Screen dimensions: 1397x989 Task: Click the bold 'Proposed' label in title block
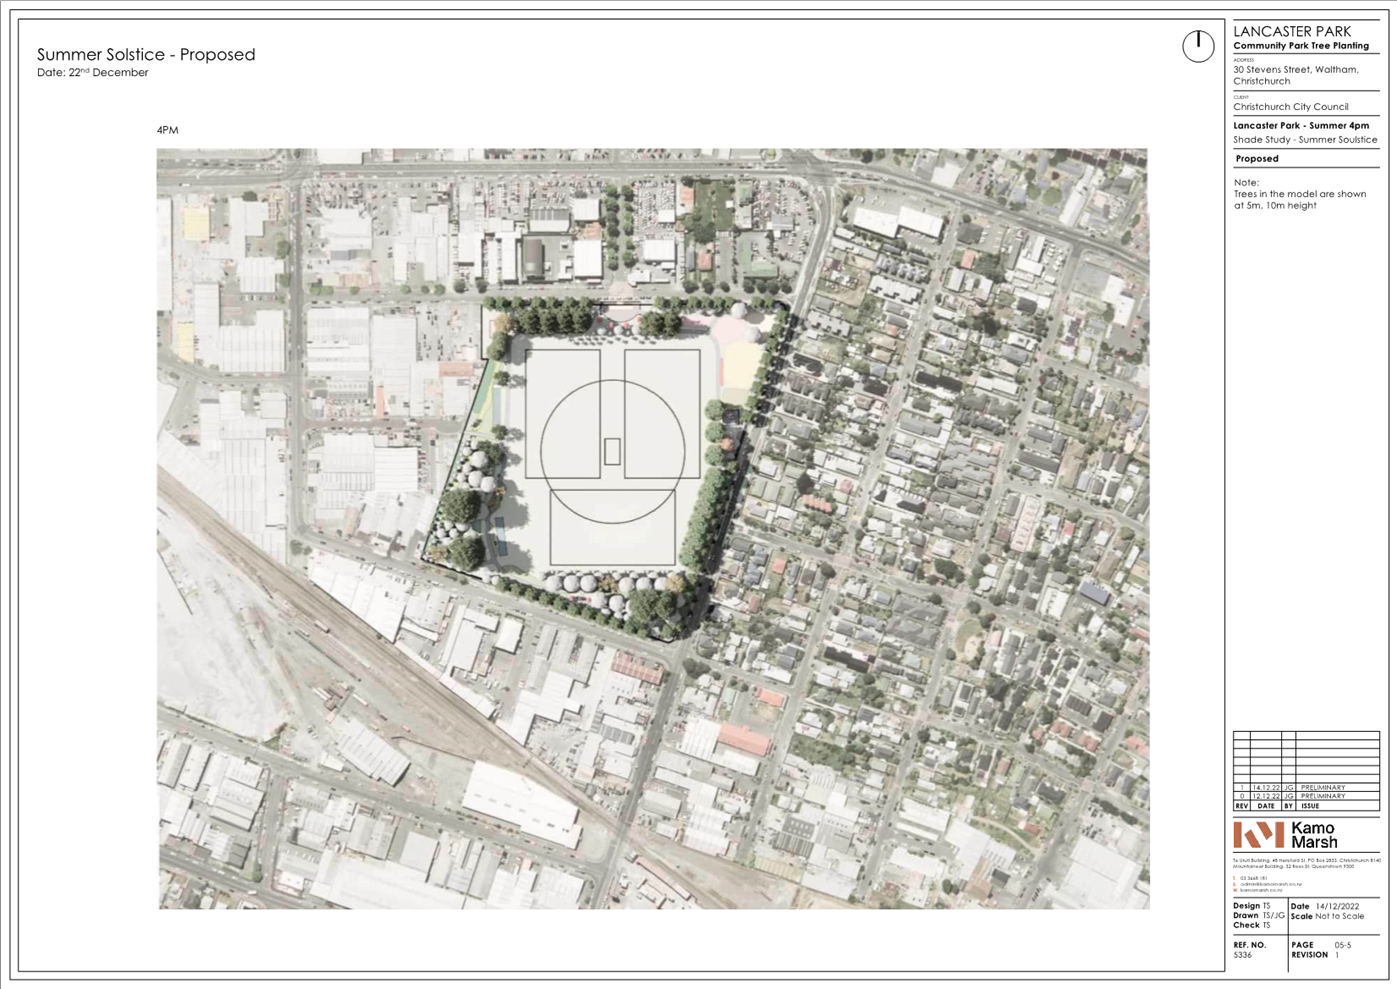click(1257, 159)
